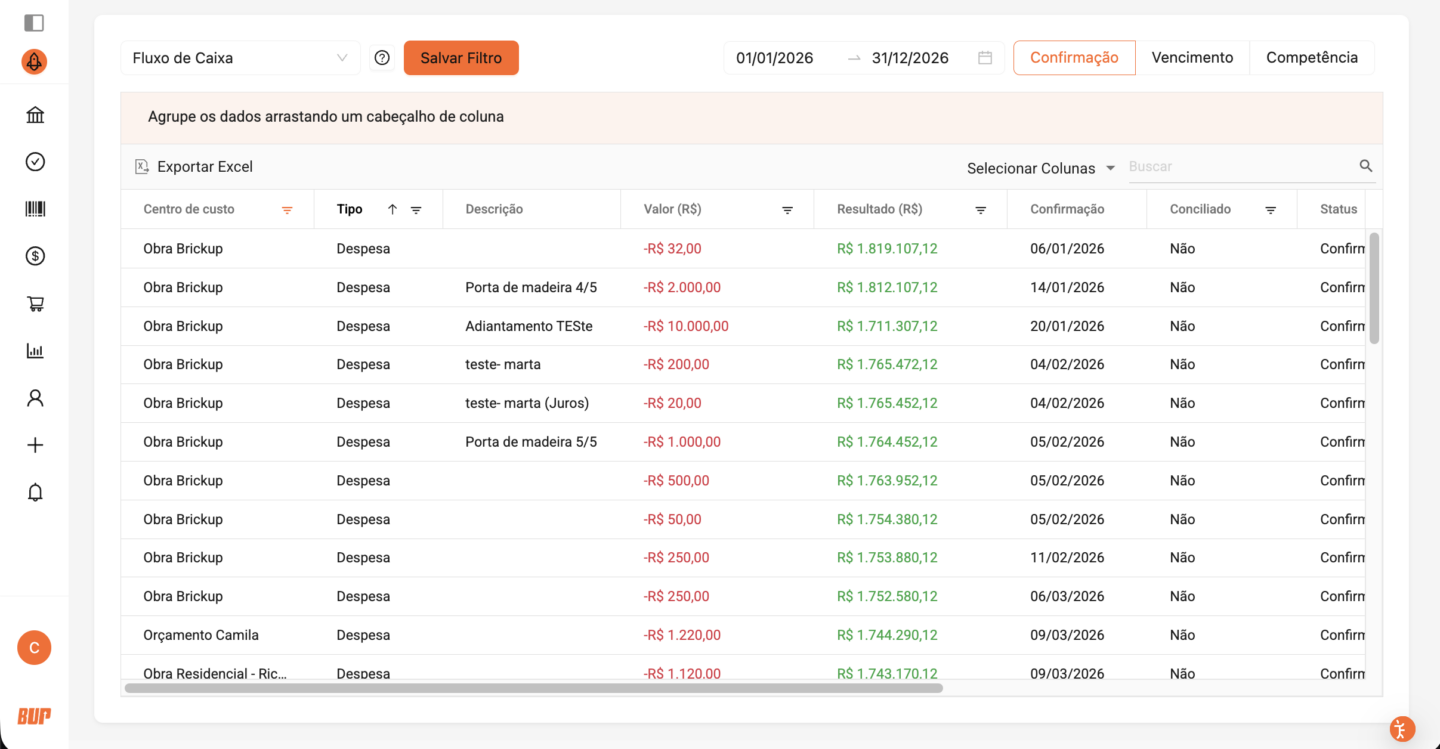The width and height of the screenshot is (1440, 749).
Task: Open the bar chart icon in sidebar
Action: [x=35, y=351]
